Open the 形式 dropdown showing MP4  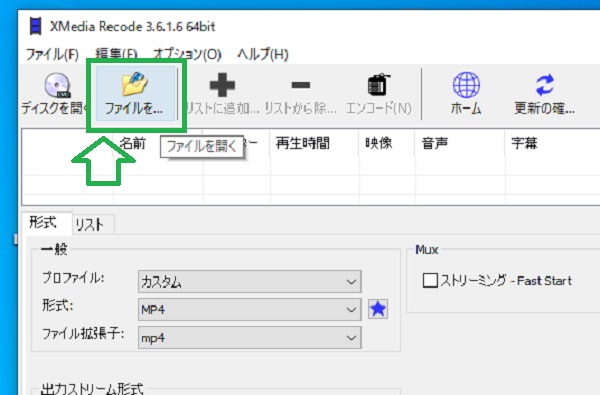249,309
